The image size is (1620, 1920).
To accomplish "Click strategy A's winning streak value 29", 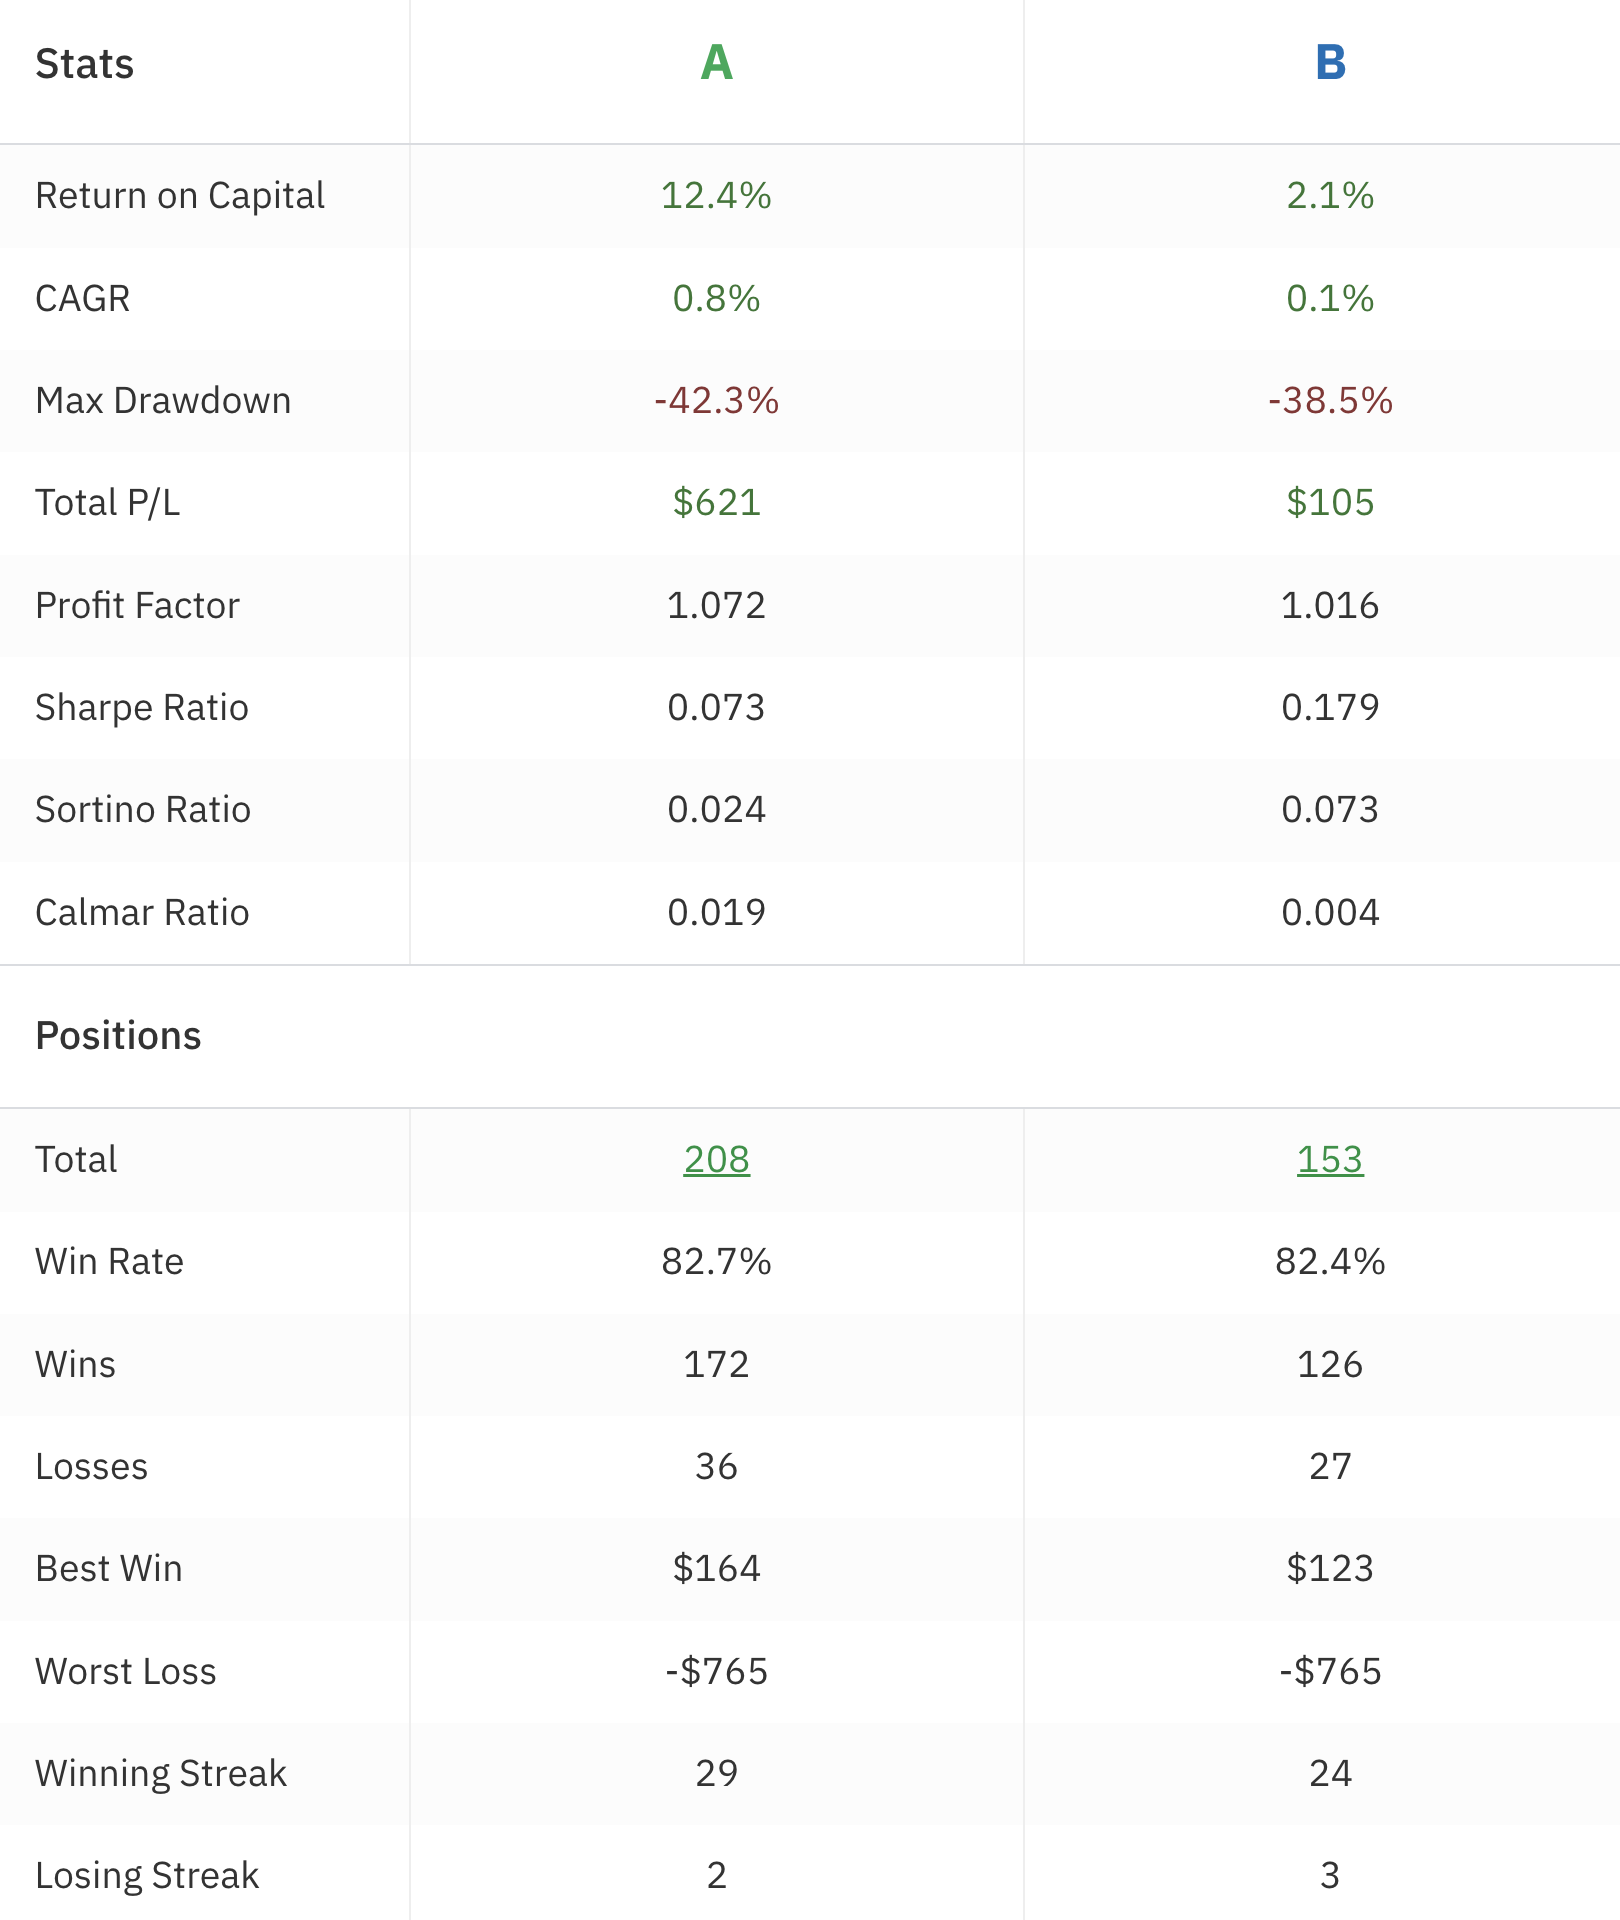I will pyautogui.click(x=716, y=1774).
